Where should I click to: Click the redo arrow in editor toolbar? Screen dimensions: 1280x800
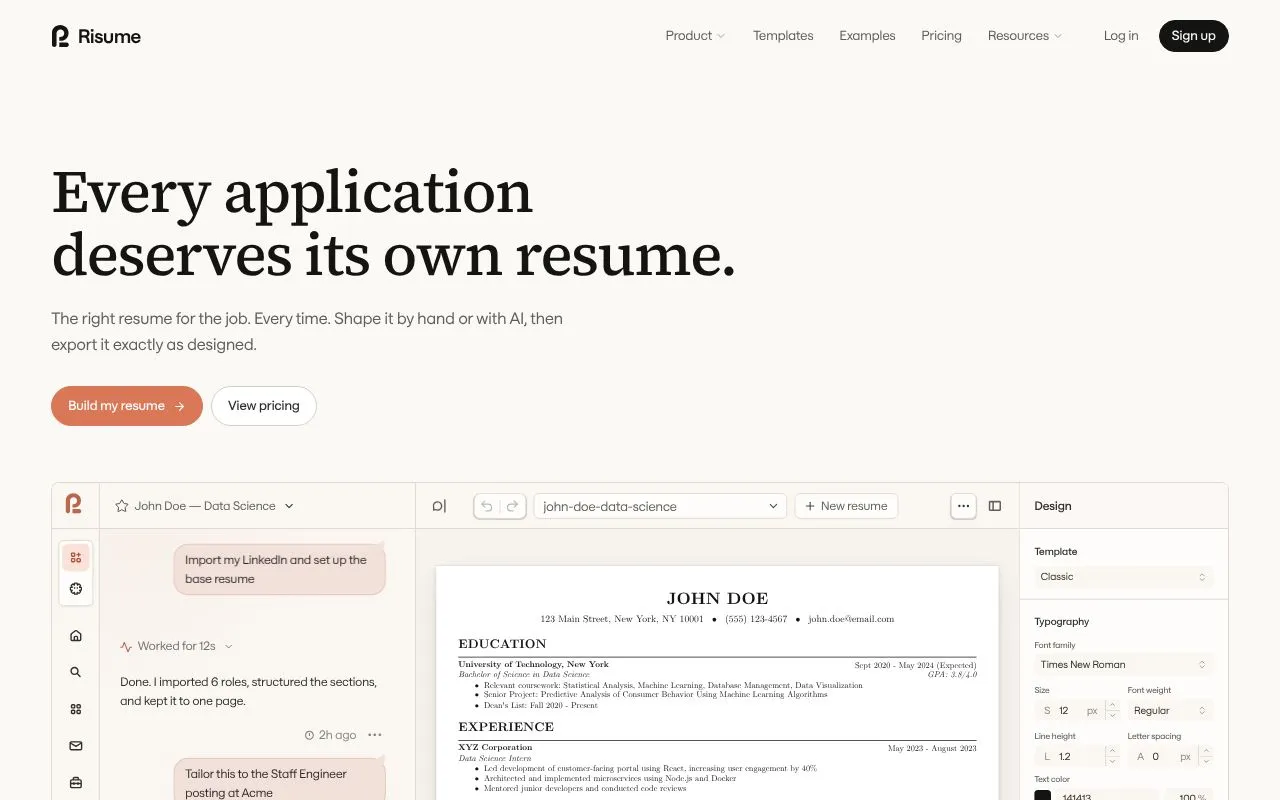coord(513,506)
